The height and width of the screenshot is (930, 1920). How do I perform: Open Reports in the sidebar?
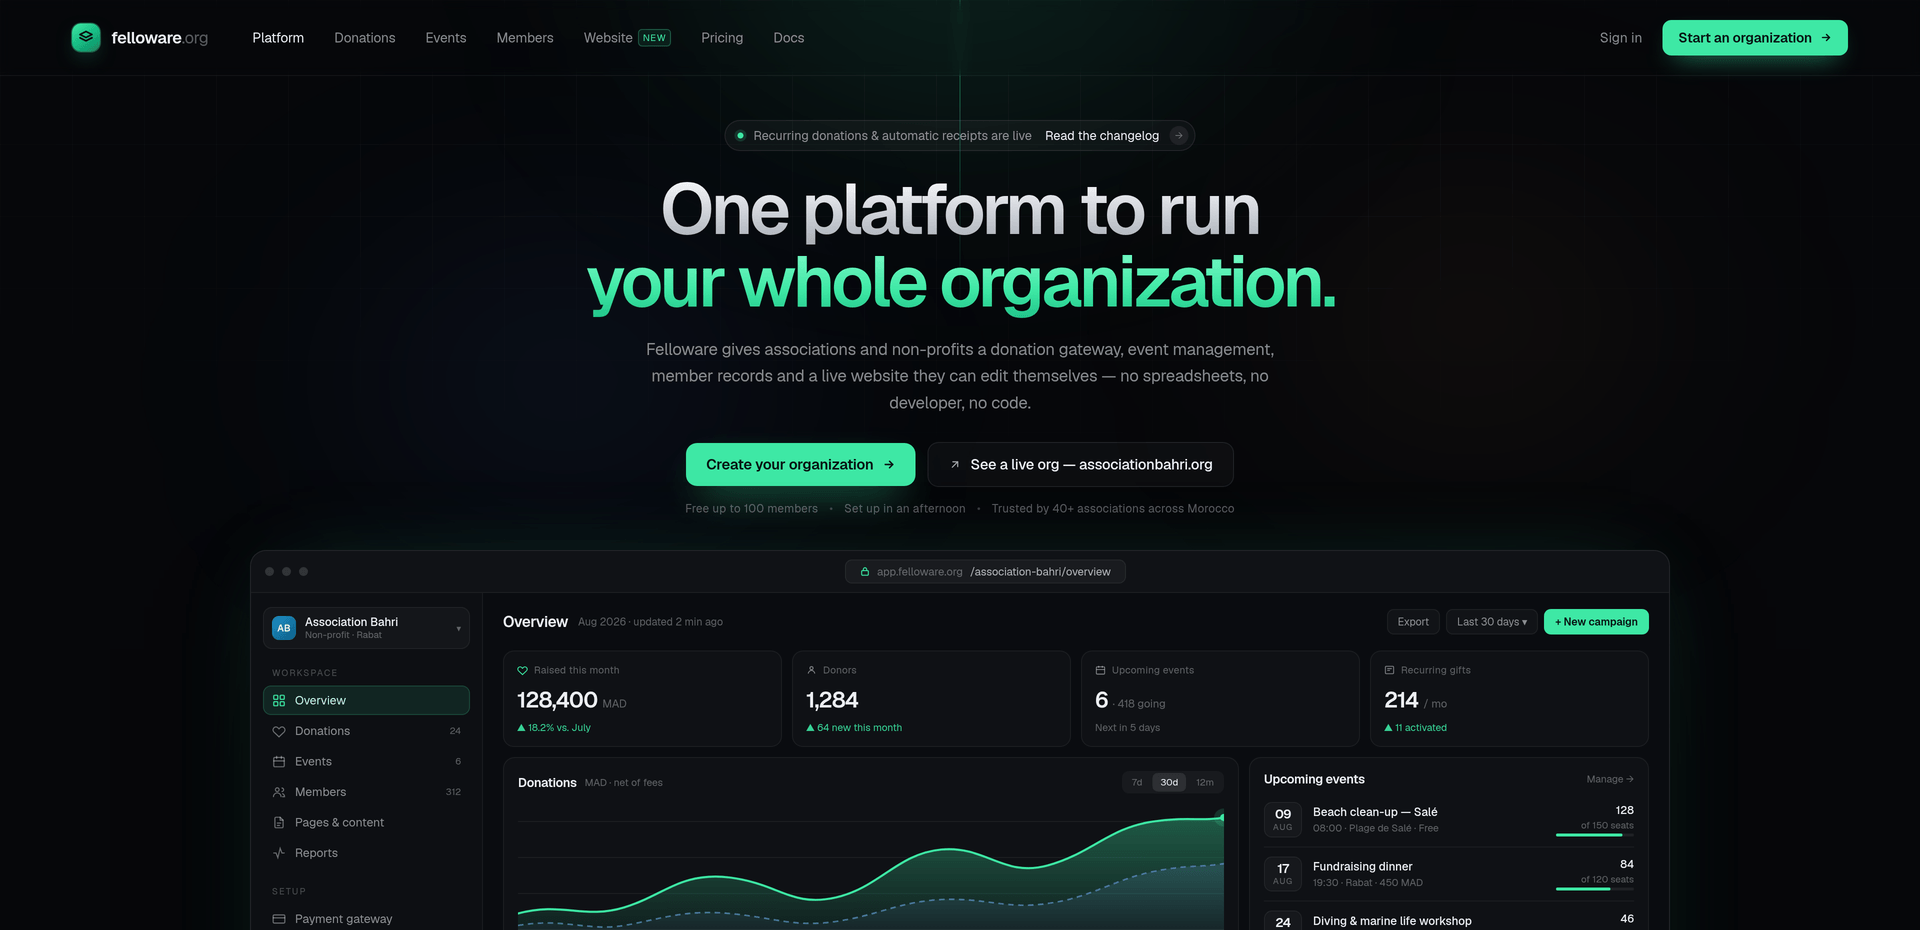366,853
